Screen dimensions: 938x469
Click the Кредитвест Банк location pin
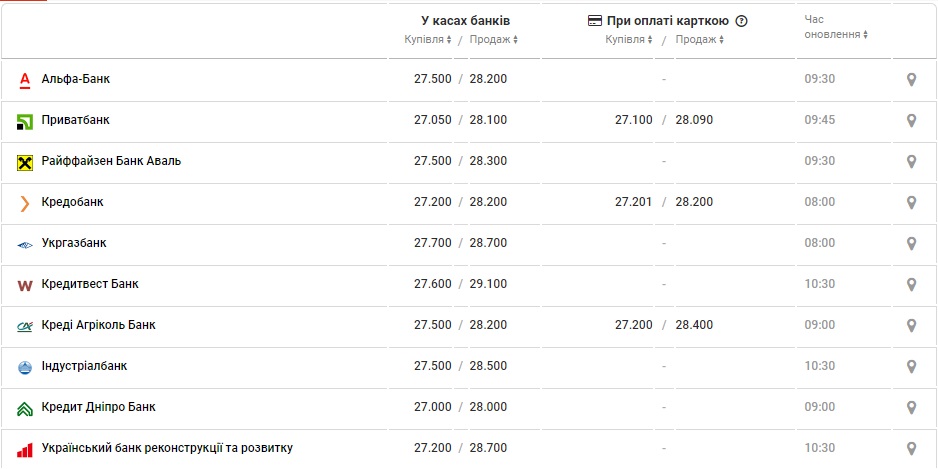[911, 284]
